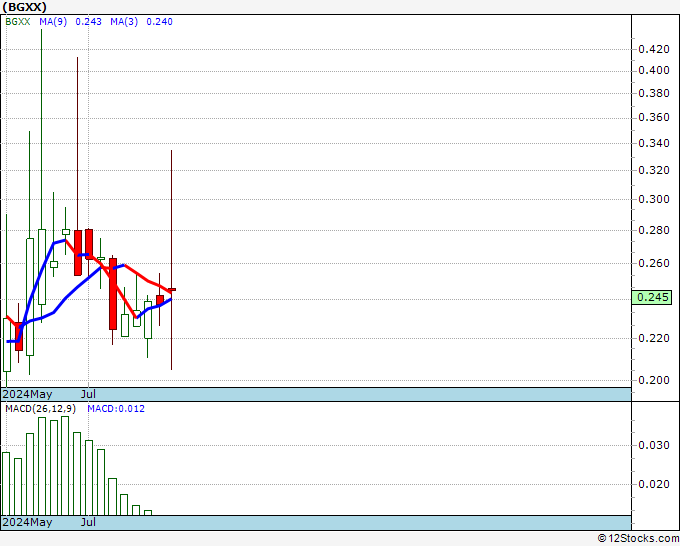This screenshot has width=680, height=546.
Task: Click the tallest MACD histogram bar
Action: pos(65,466)
